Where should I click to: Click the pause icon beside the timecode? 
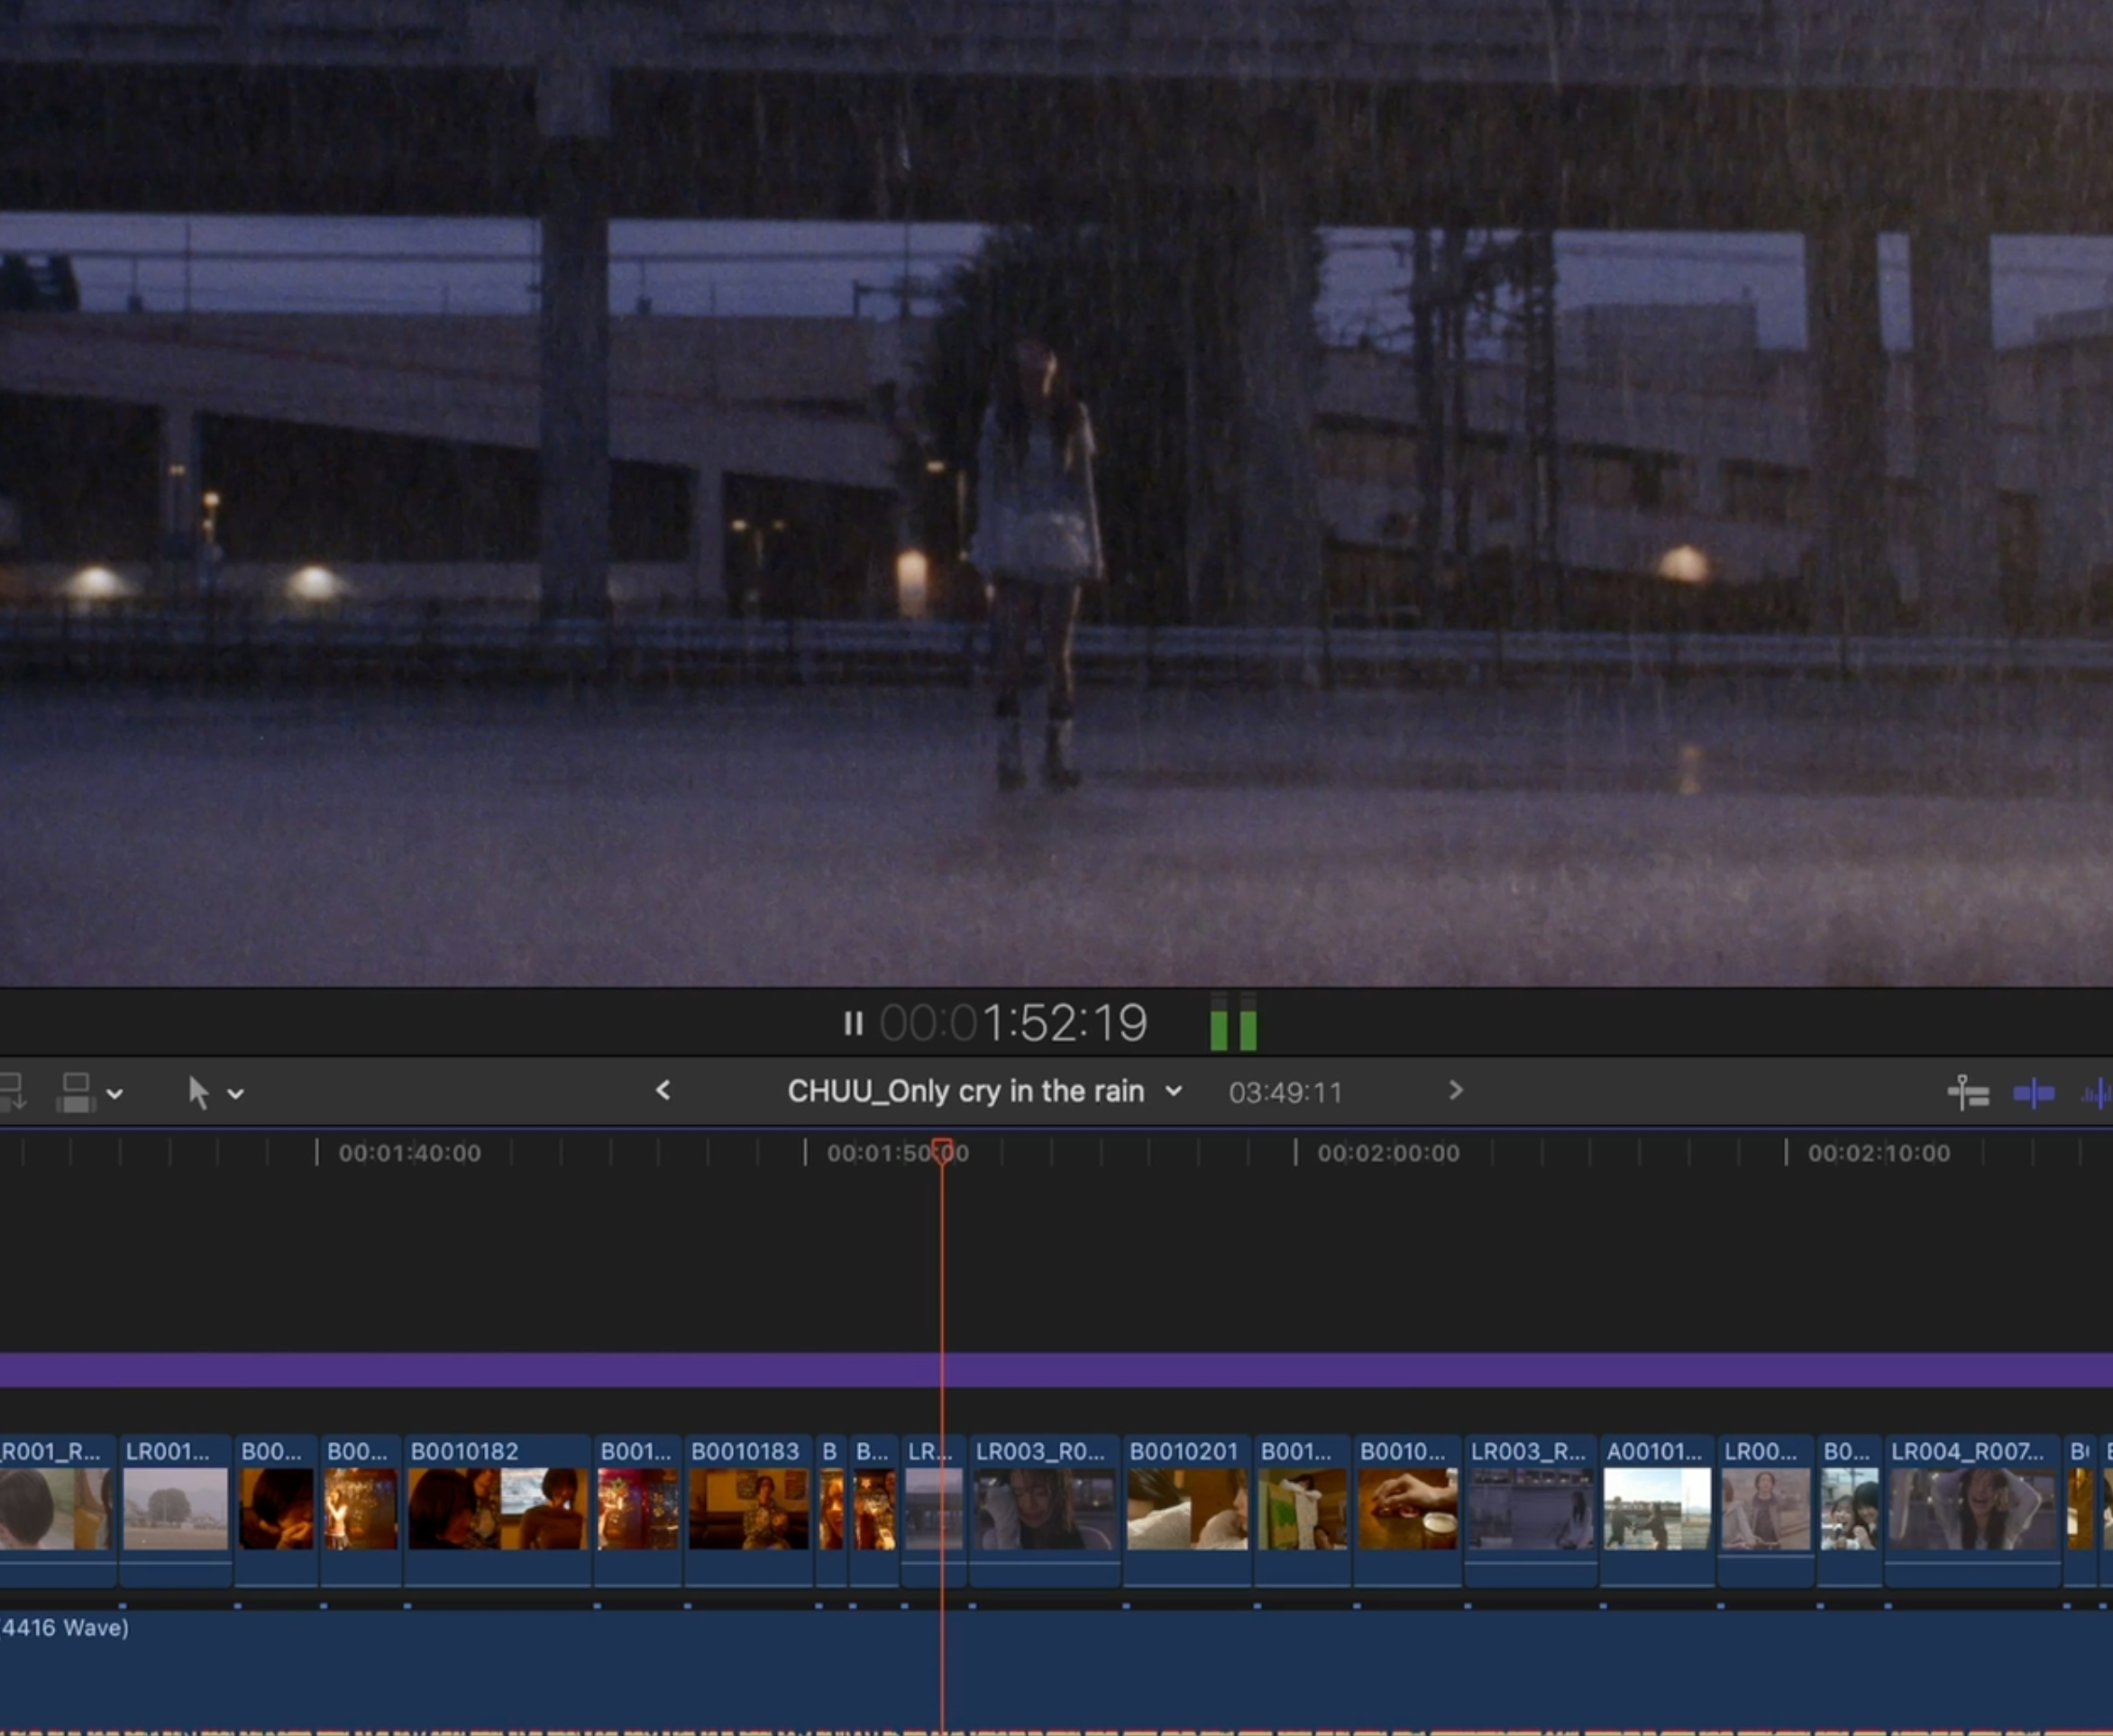[x=852, y=1023]
